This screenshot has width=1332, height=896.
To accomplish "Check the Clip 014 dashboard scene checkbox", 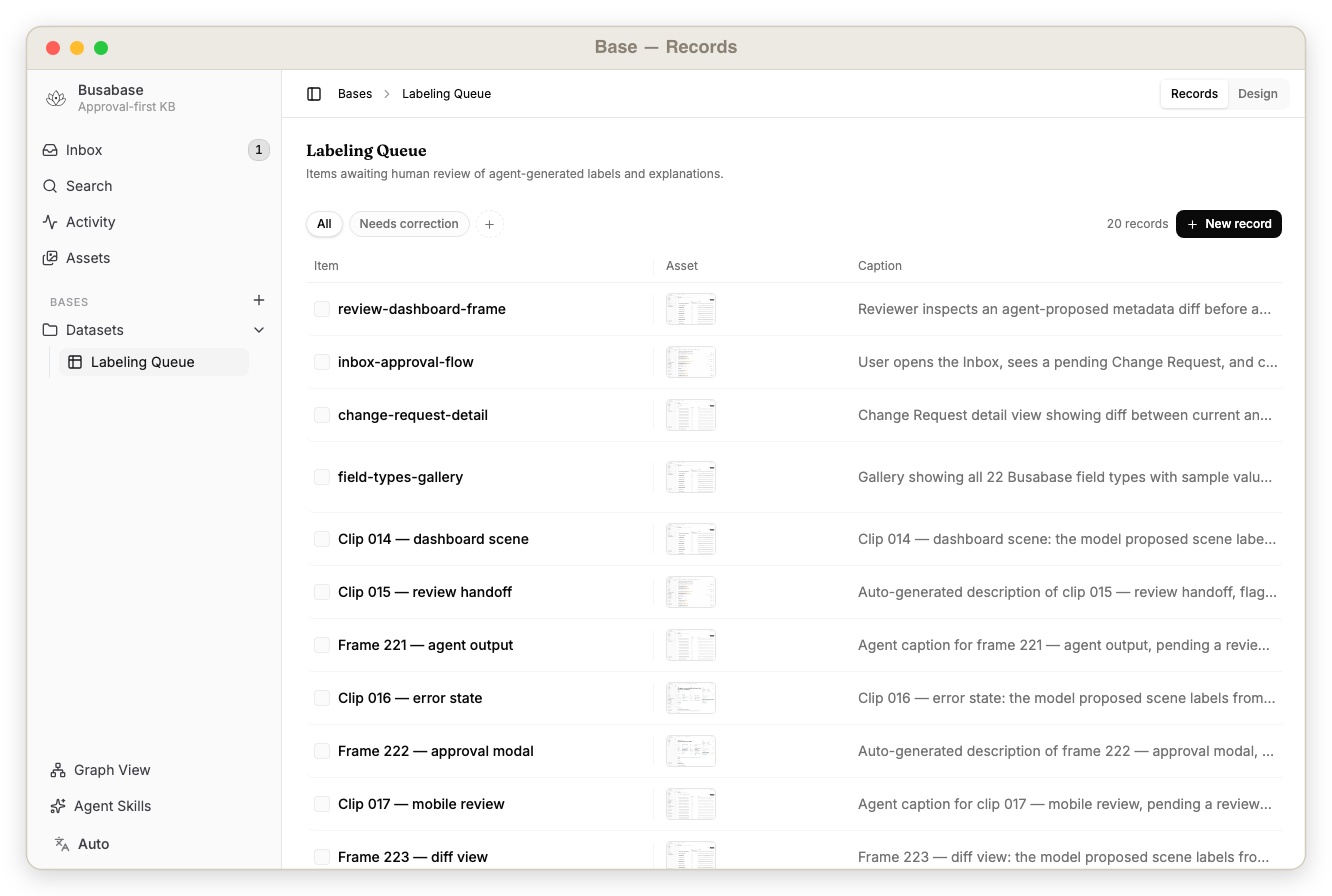I will pyautogui.click(x=322, y=539).
